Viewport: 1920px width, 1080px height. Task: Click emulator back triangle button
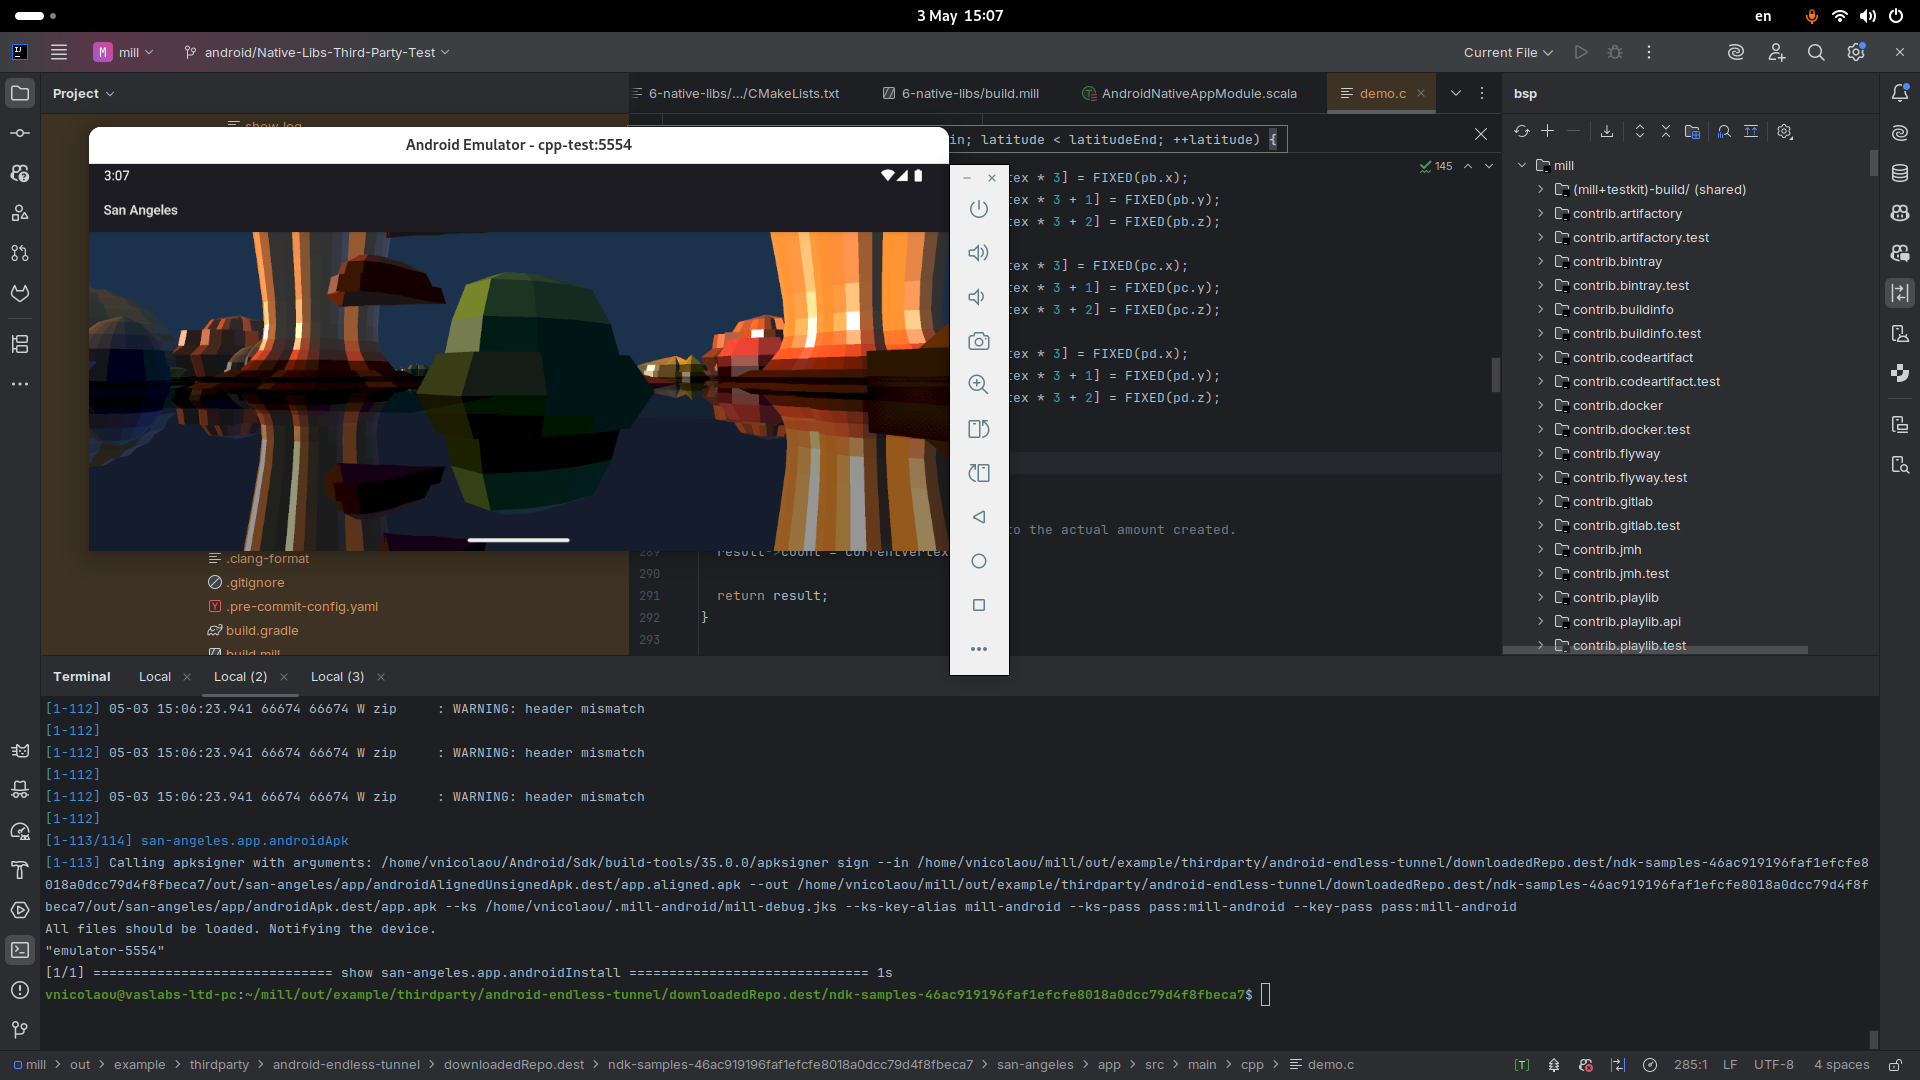click(x=979, y=517)
